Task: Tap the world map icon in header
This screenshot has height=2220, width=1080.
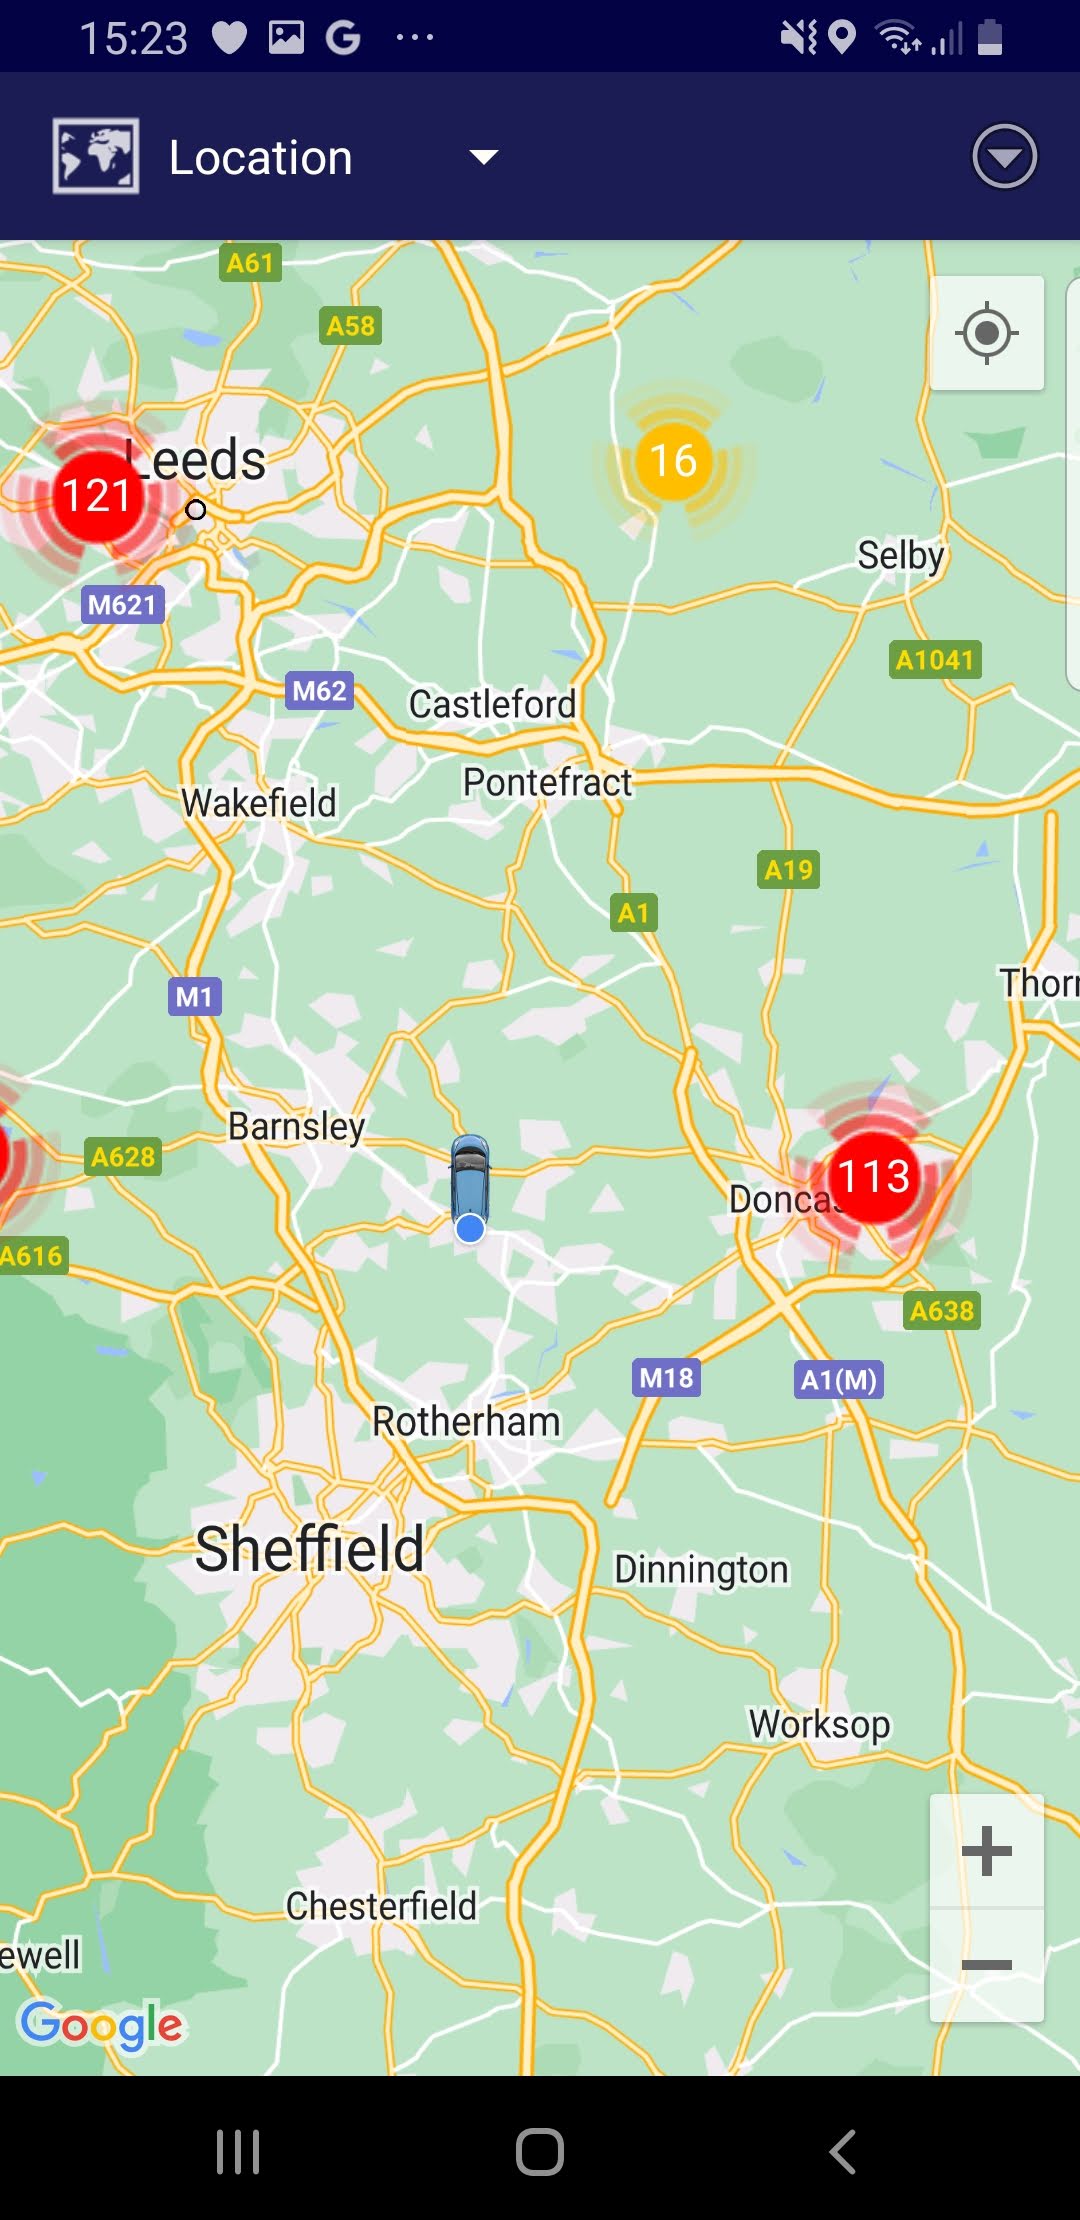Action: (x=96, y=156)
